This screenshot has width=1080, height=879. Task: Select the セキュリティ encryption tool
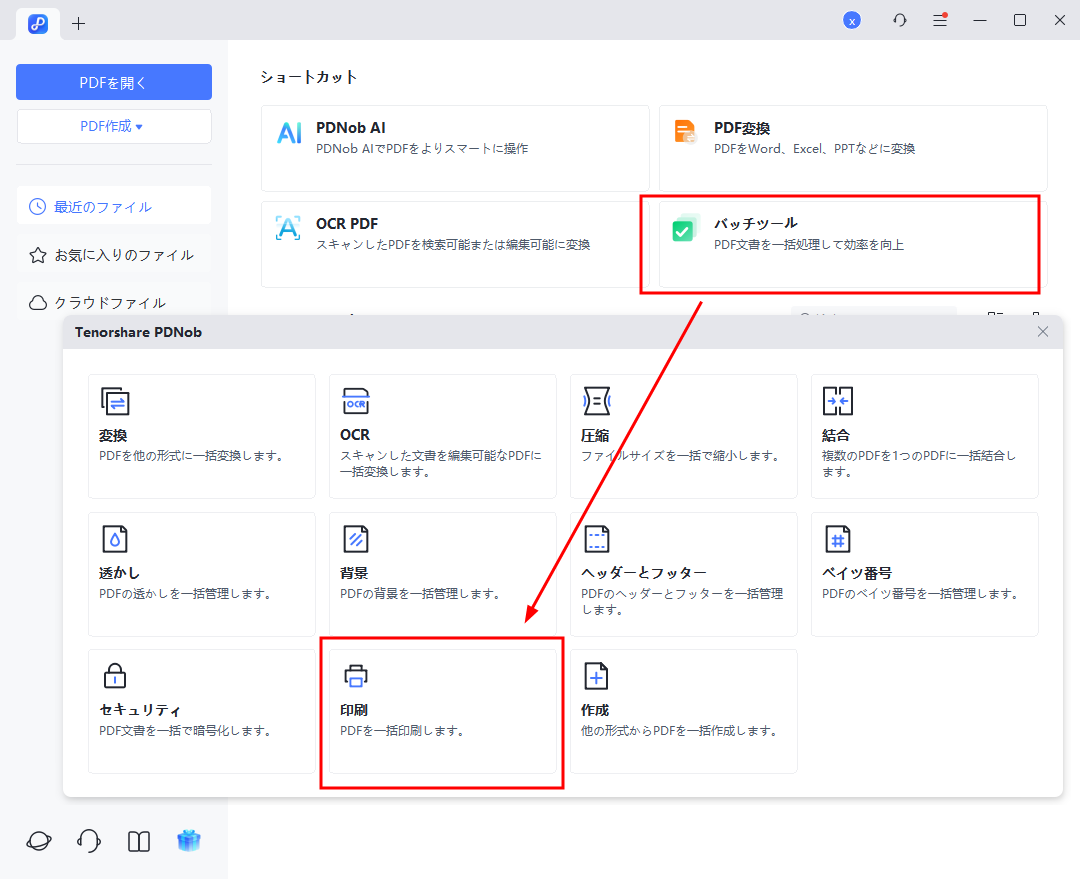[202, 711]
